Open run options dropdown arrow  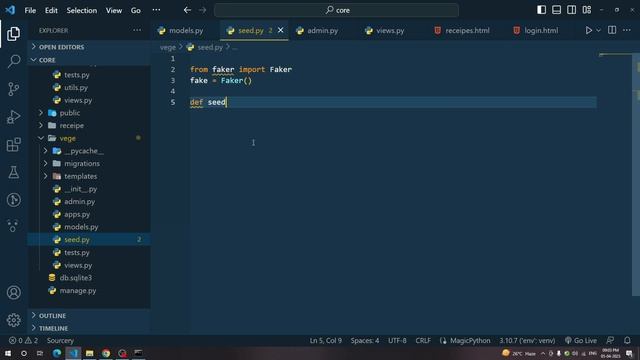598,30
